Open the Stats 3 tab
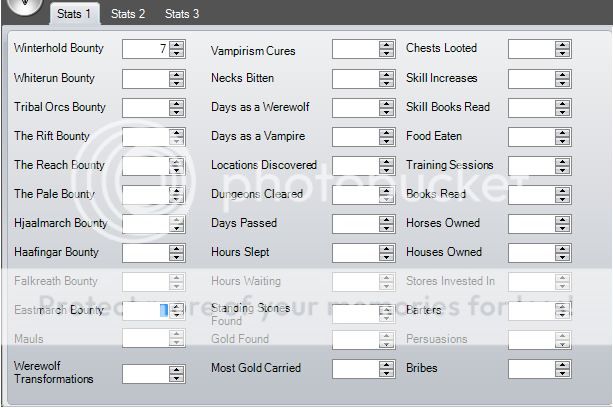Screen dimensions: 613x408 pyautogui.click(x=182, y=14)
